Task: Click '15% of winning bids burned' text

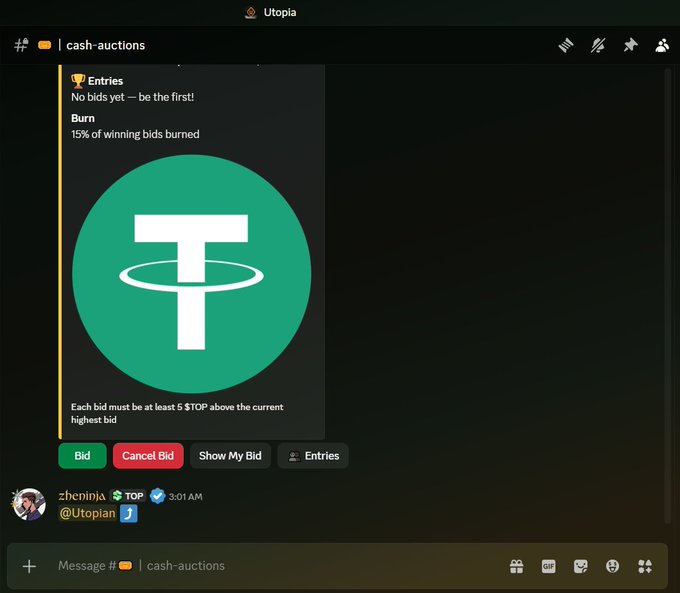Action: click(135, 134)
